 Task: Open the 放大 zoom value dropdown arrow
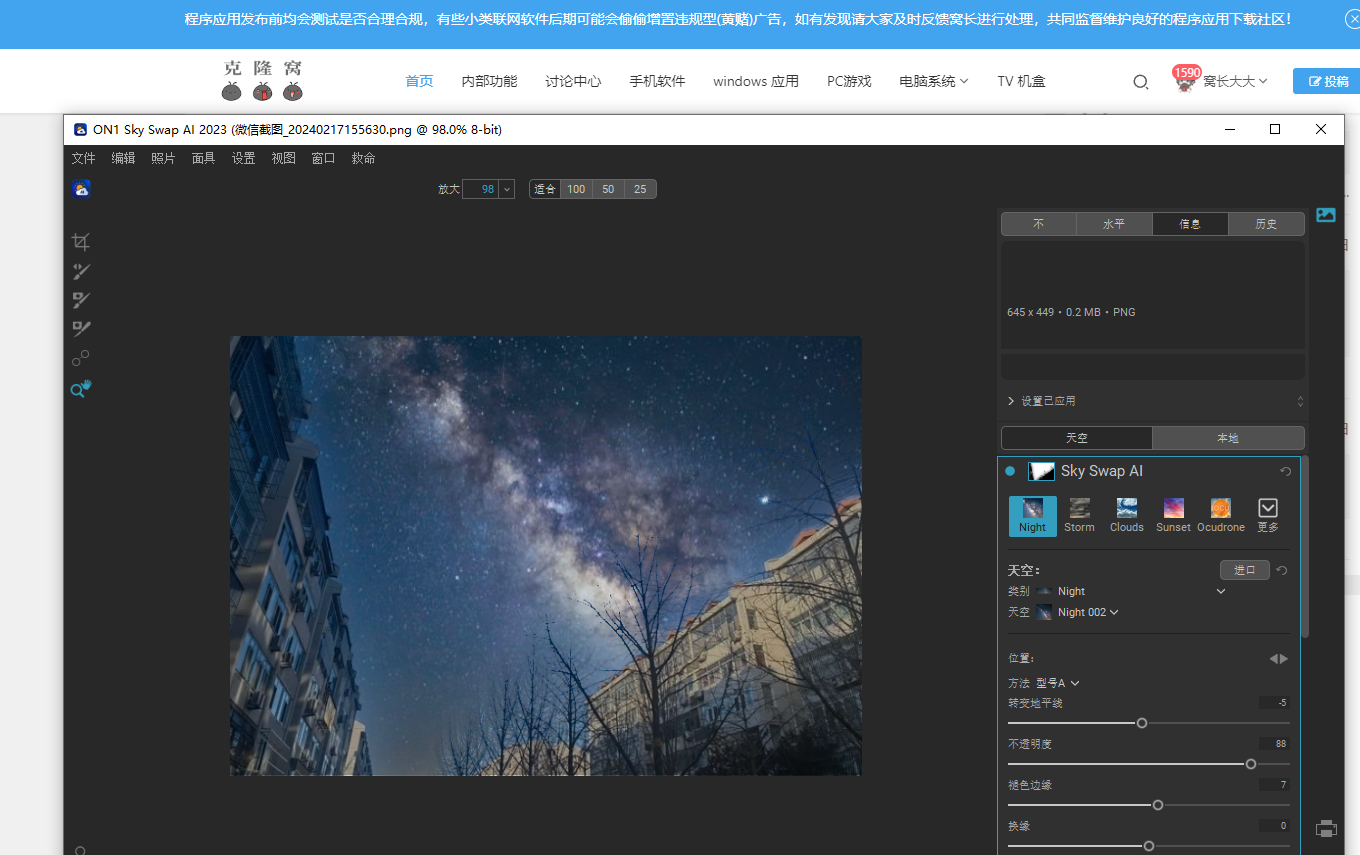point(506,189)
